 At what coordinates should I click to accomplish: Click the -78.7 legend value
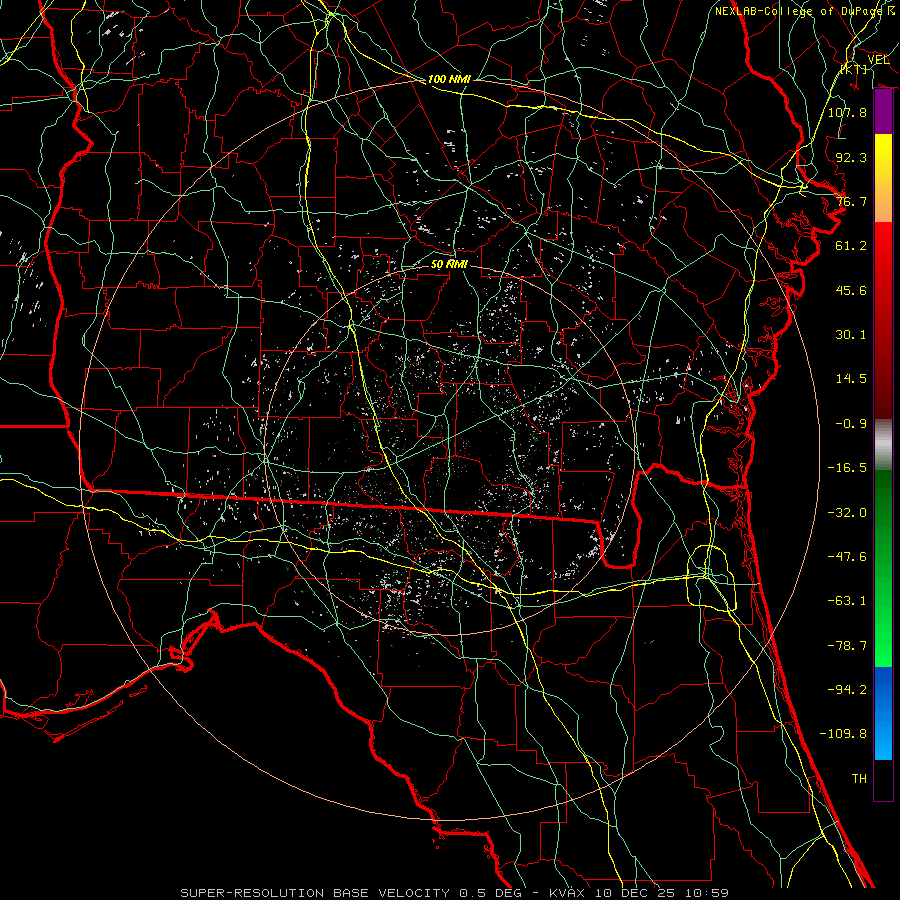pyautogui.click(x=847, y=646)
